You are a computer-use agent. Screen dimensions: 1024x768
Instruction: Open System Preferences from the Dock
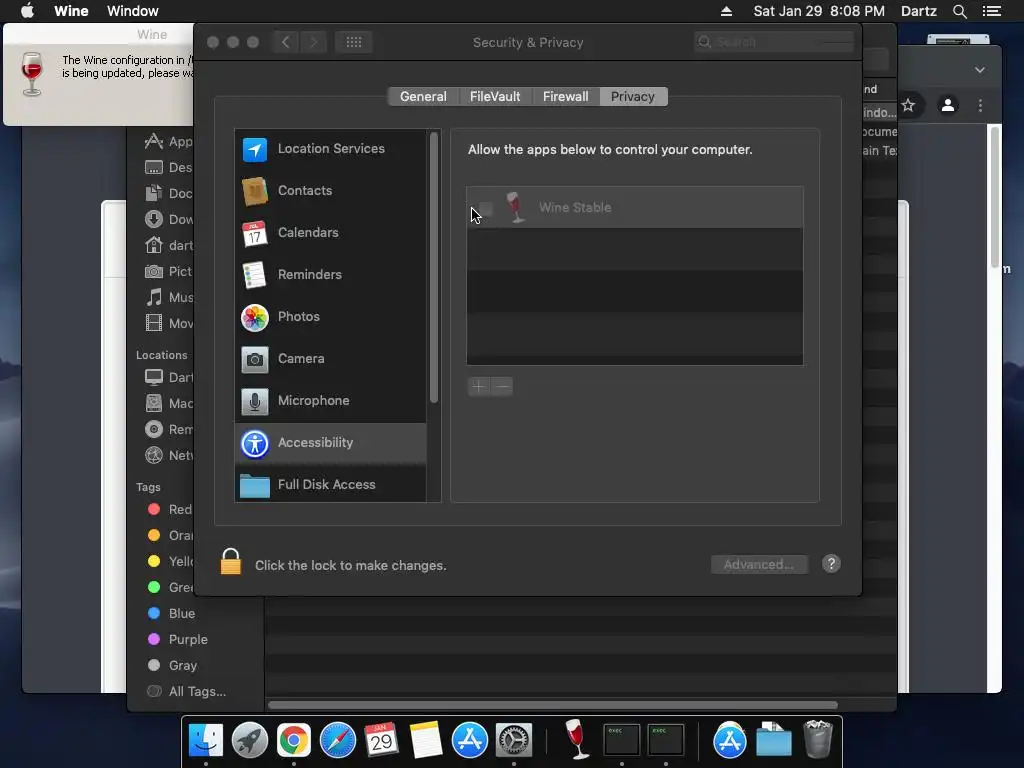[x=514, y=740]
